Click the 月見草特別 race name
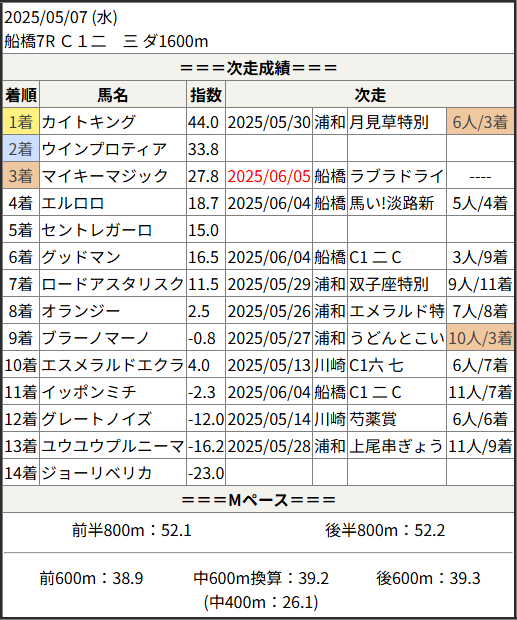Viewport: 517px width, 620px height. coord(389,122)
